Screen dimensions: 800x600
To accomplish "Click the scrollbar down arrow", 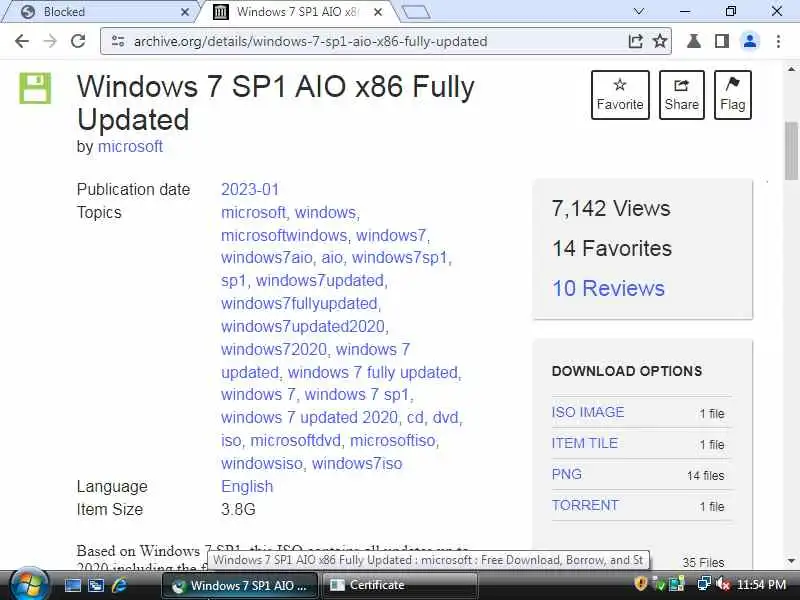I will tap(791, 561).
